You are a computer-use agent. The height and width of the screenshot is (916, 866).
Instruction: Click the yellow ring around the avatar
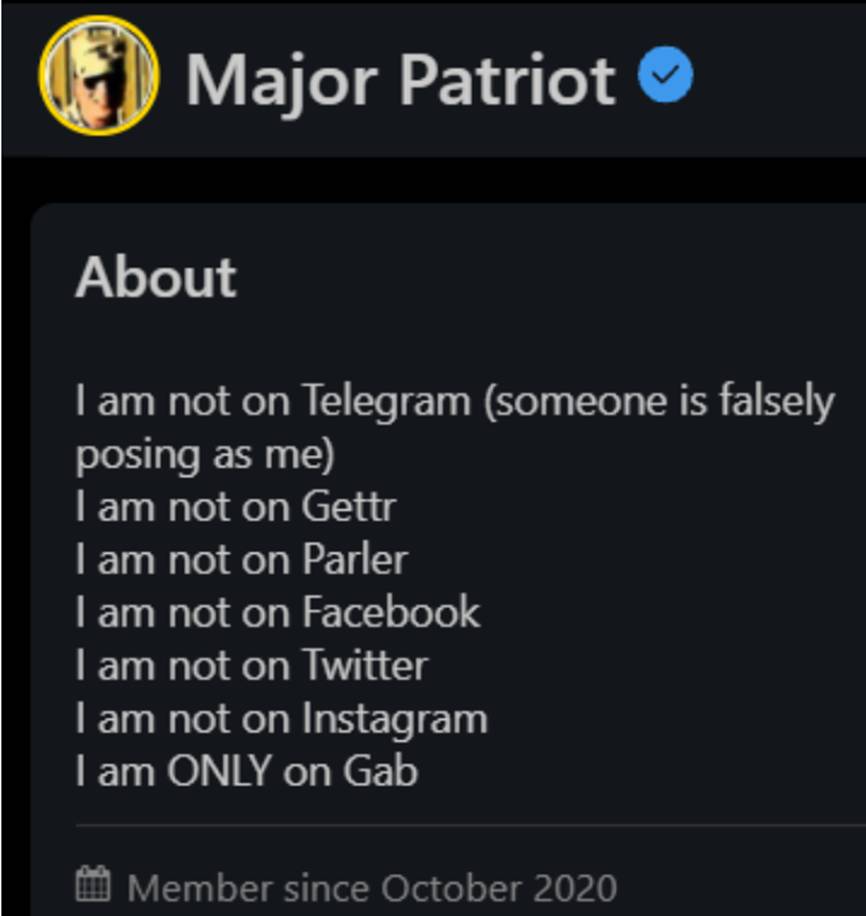click(42, 76)
